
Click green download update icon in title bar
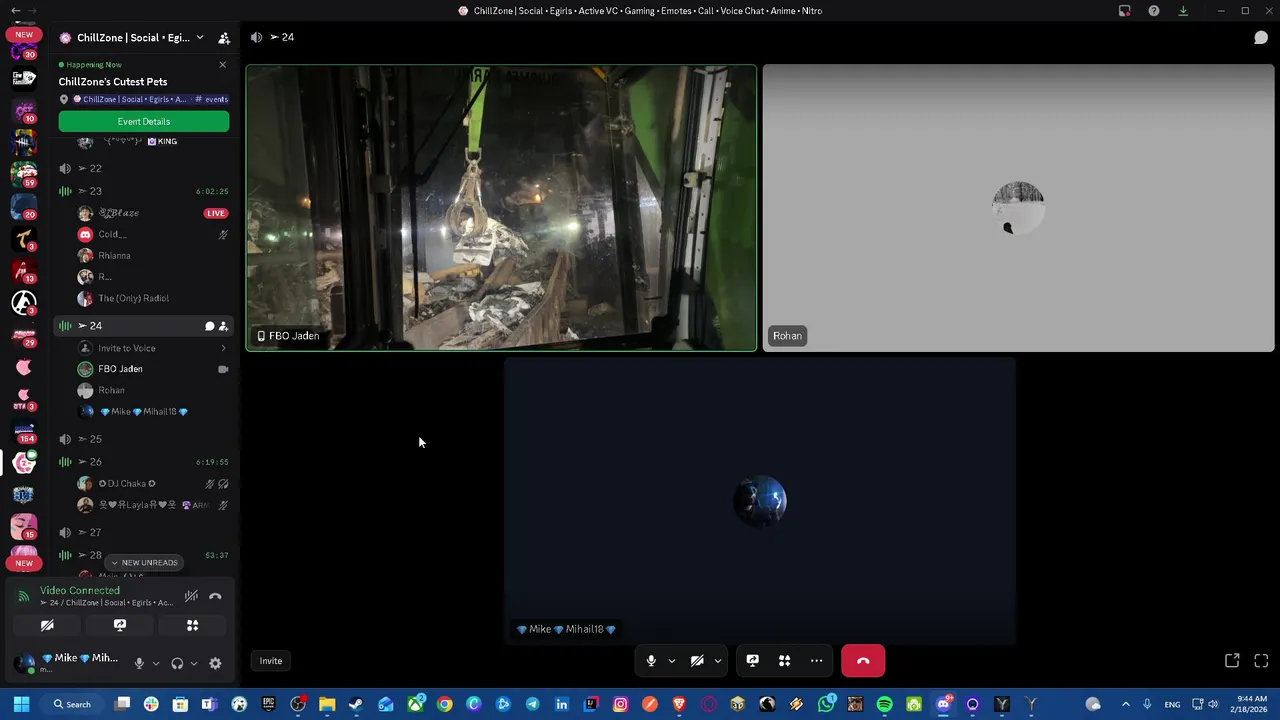click(x=1183, y=11)
